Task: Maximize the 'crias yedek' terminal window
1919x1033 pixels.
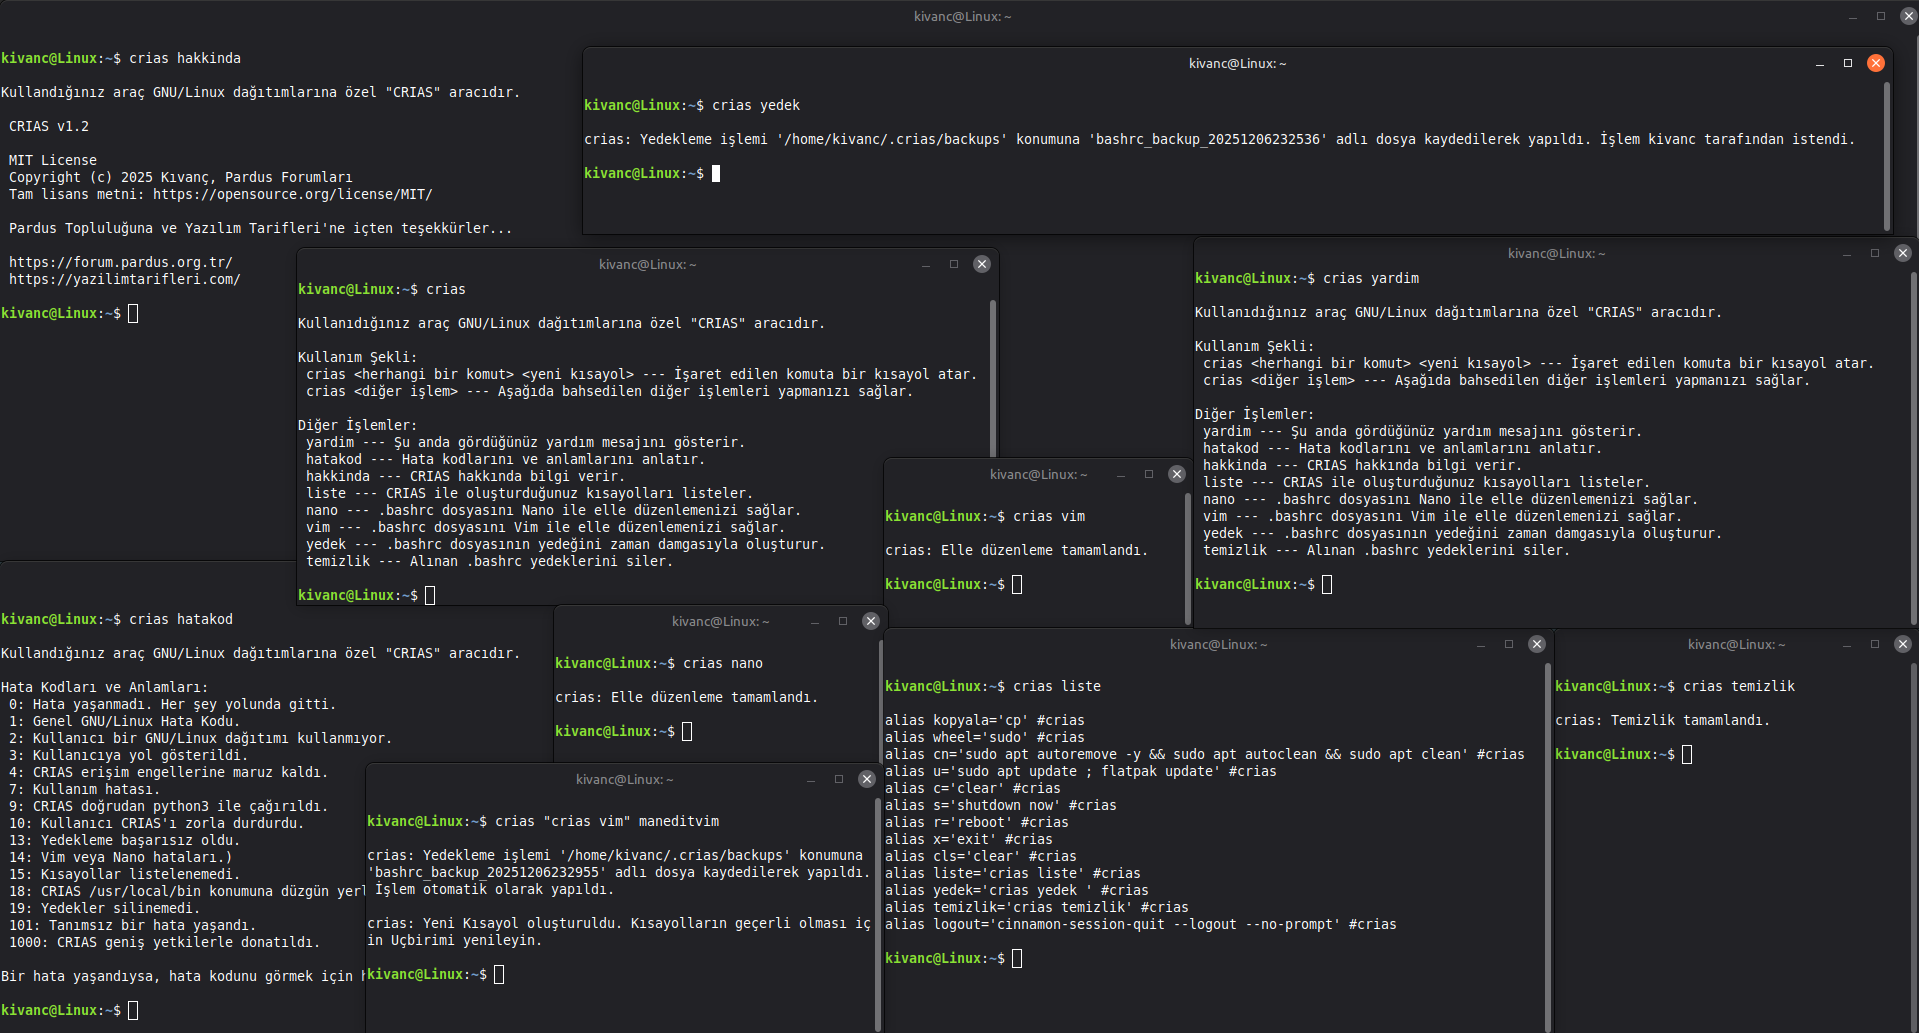Action: click(x=1848, y=63)
